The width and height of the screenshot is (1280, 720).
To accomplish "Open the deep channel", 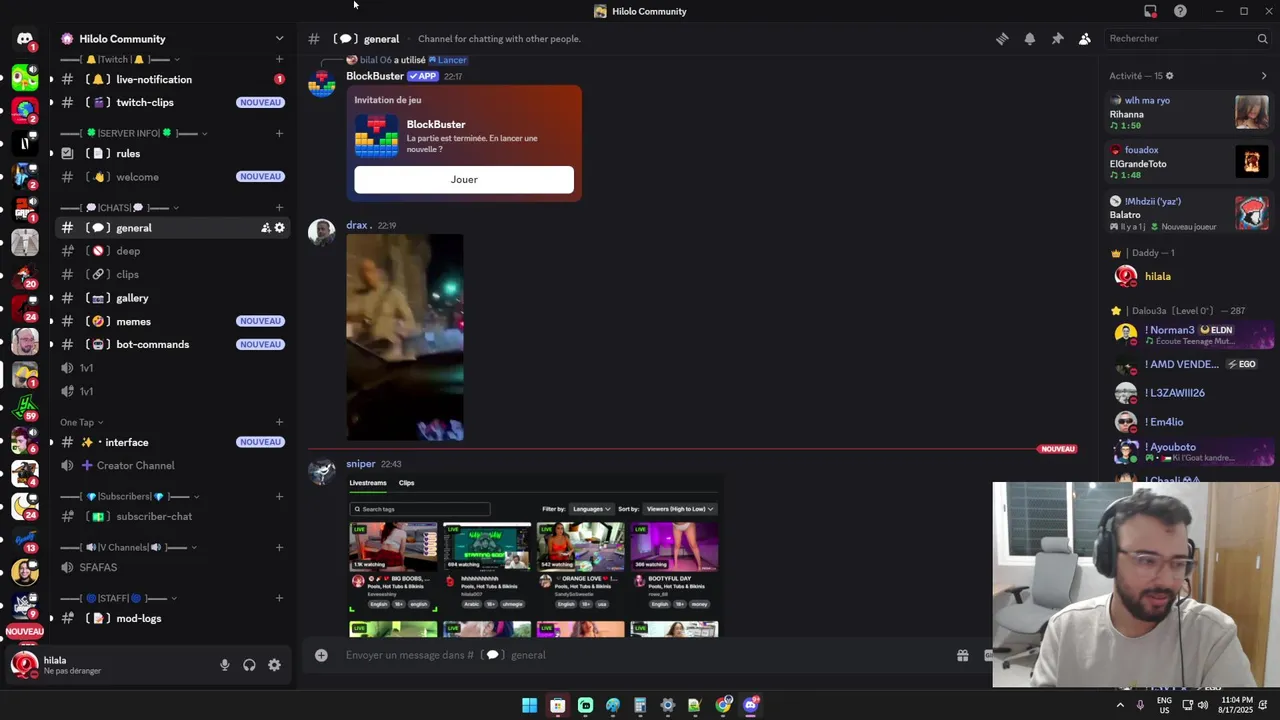I will click(173, 251).
